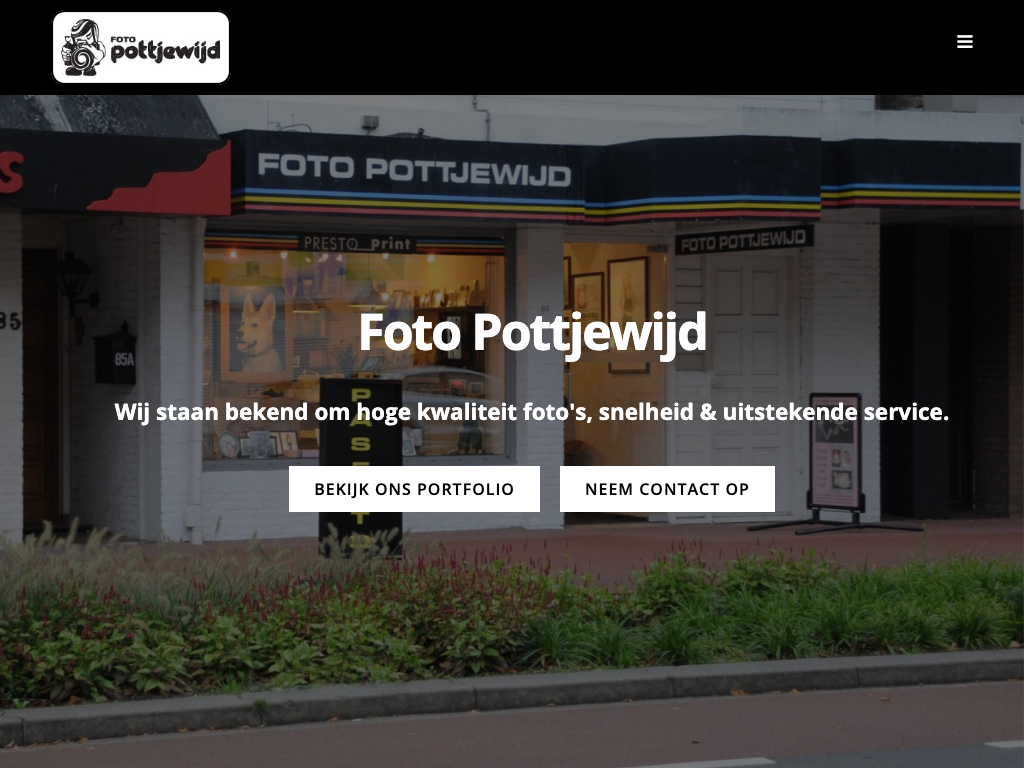
Task: Select the BEKIJK ONS PORTFOLIO button
Action: tap(414, 488)
